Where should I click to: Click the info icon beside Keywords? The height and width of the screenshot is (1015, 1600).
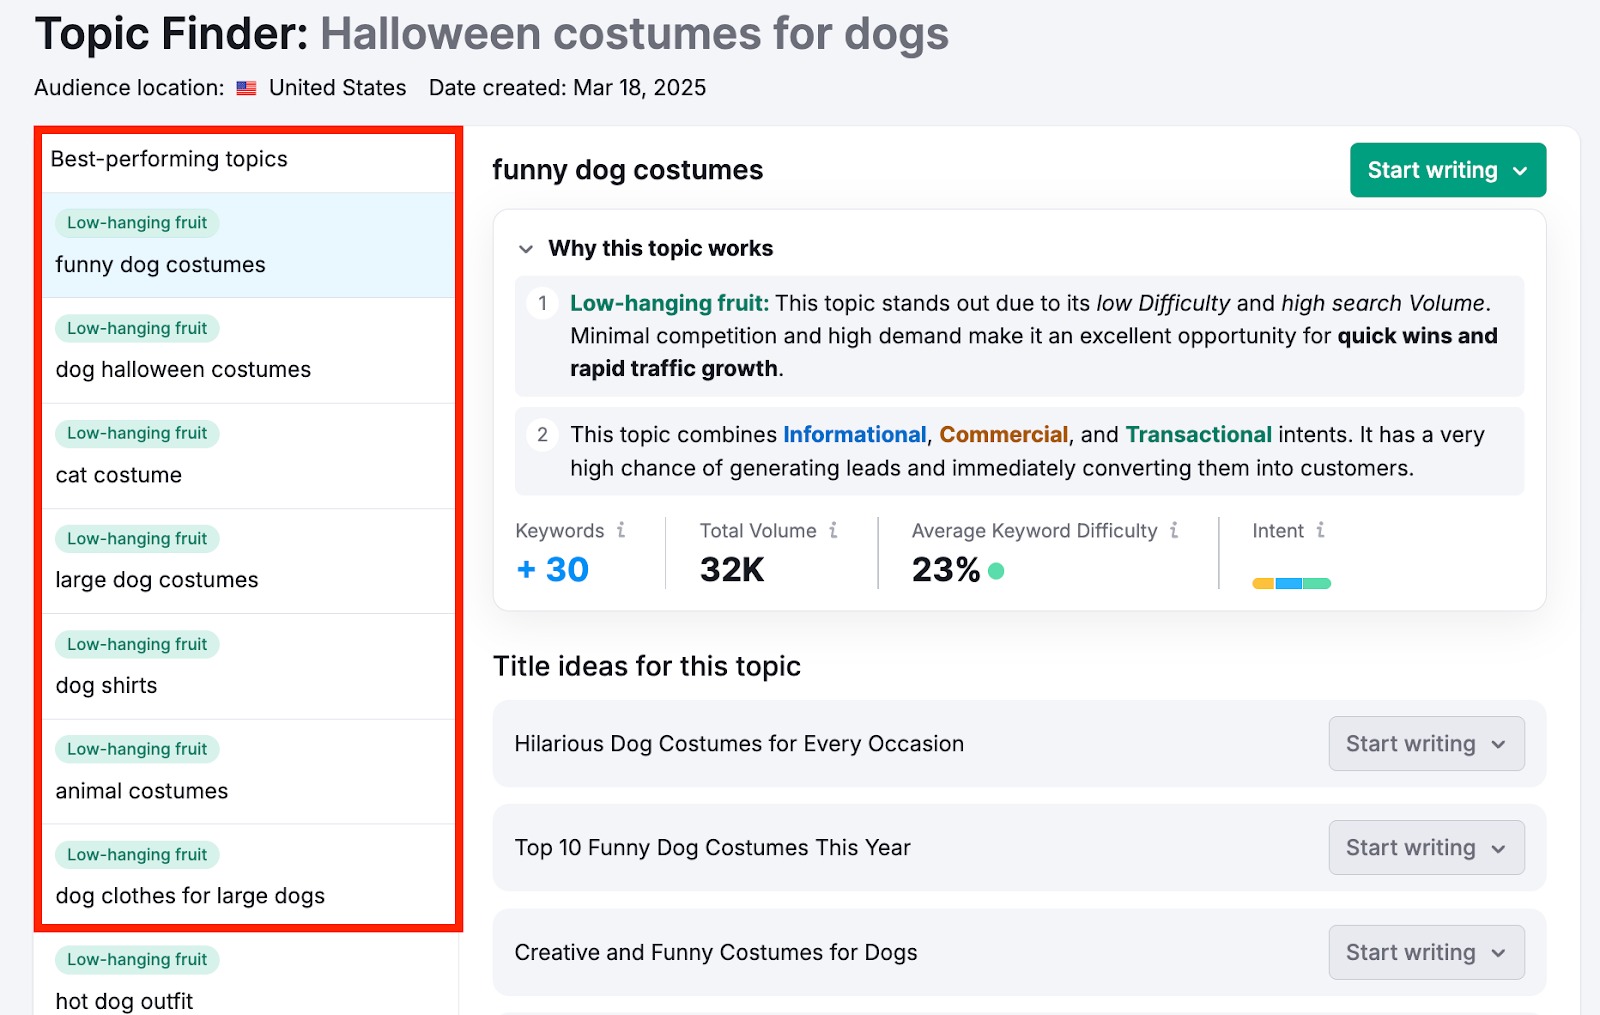tap(621, 531)
